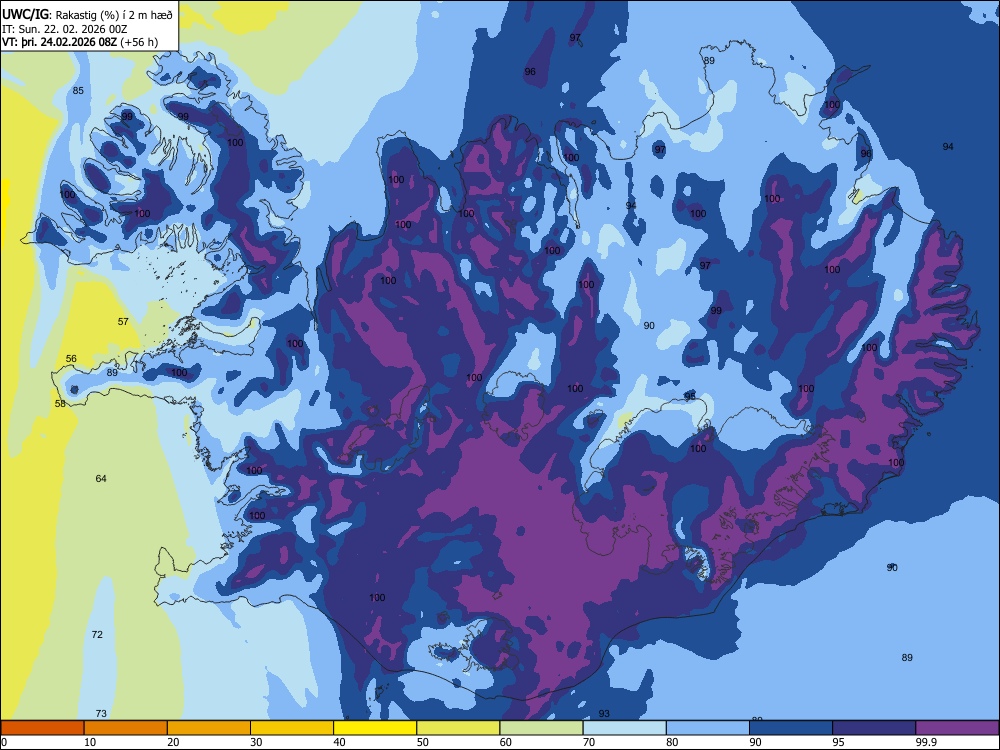
Task: Click the 'Rakastig (%) í 2 m hæð' label
Action: [114, 15]
